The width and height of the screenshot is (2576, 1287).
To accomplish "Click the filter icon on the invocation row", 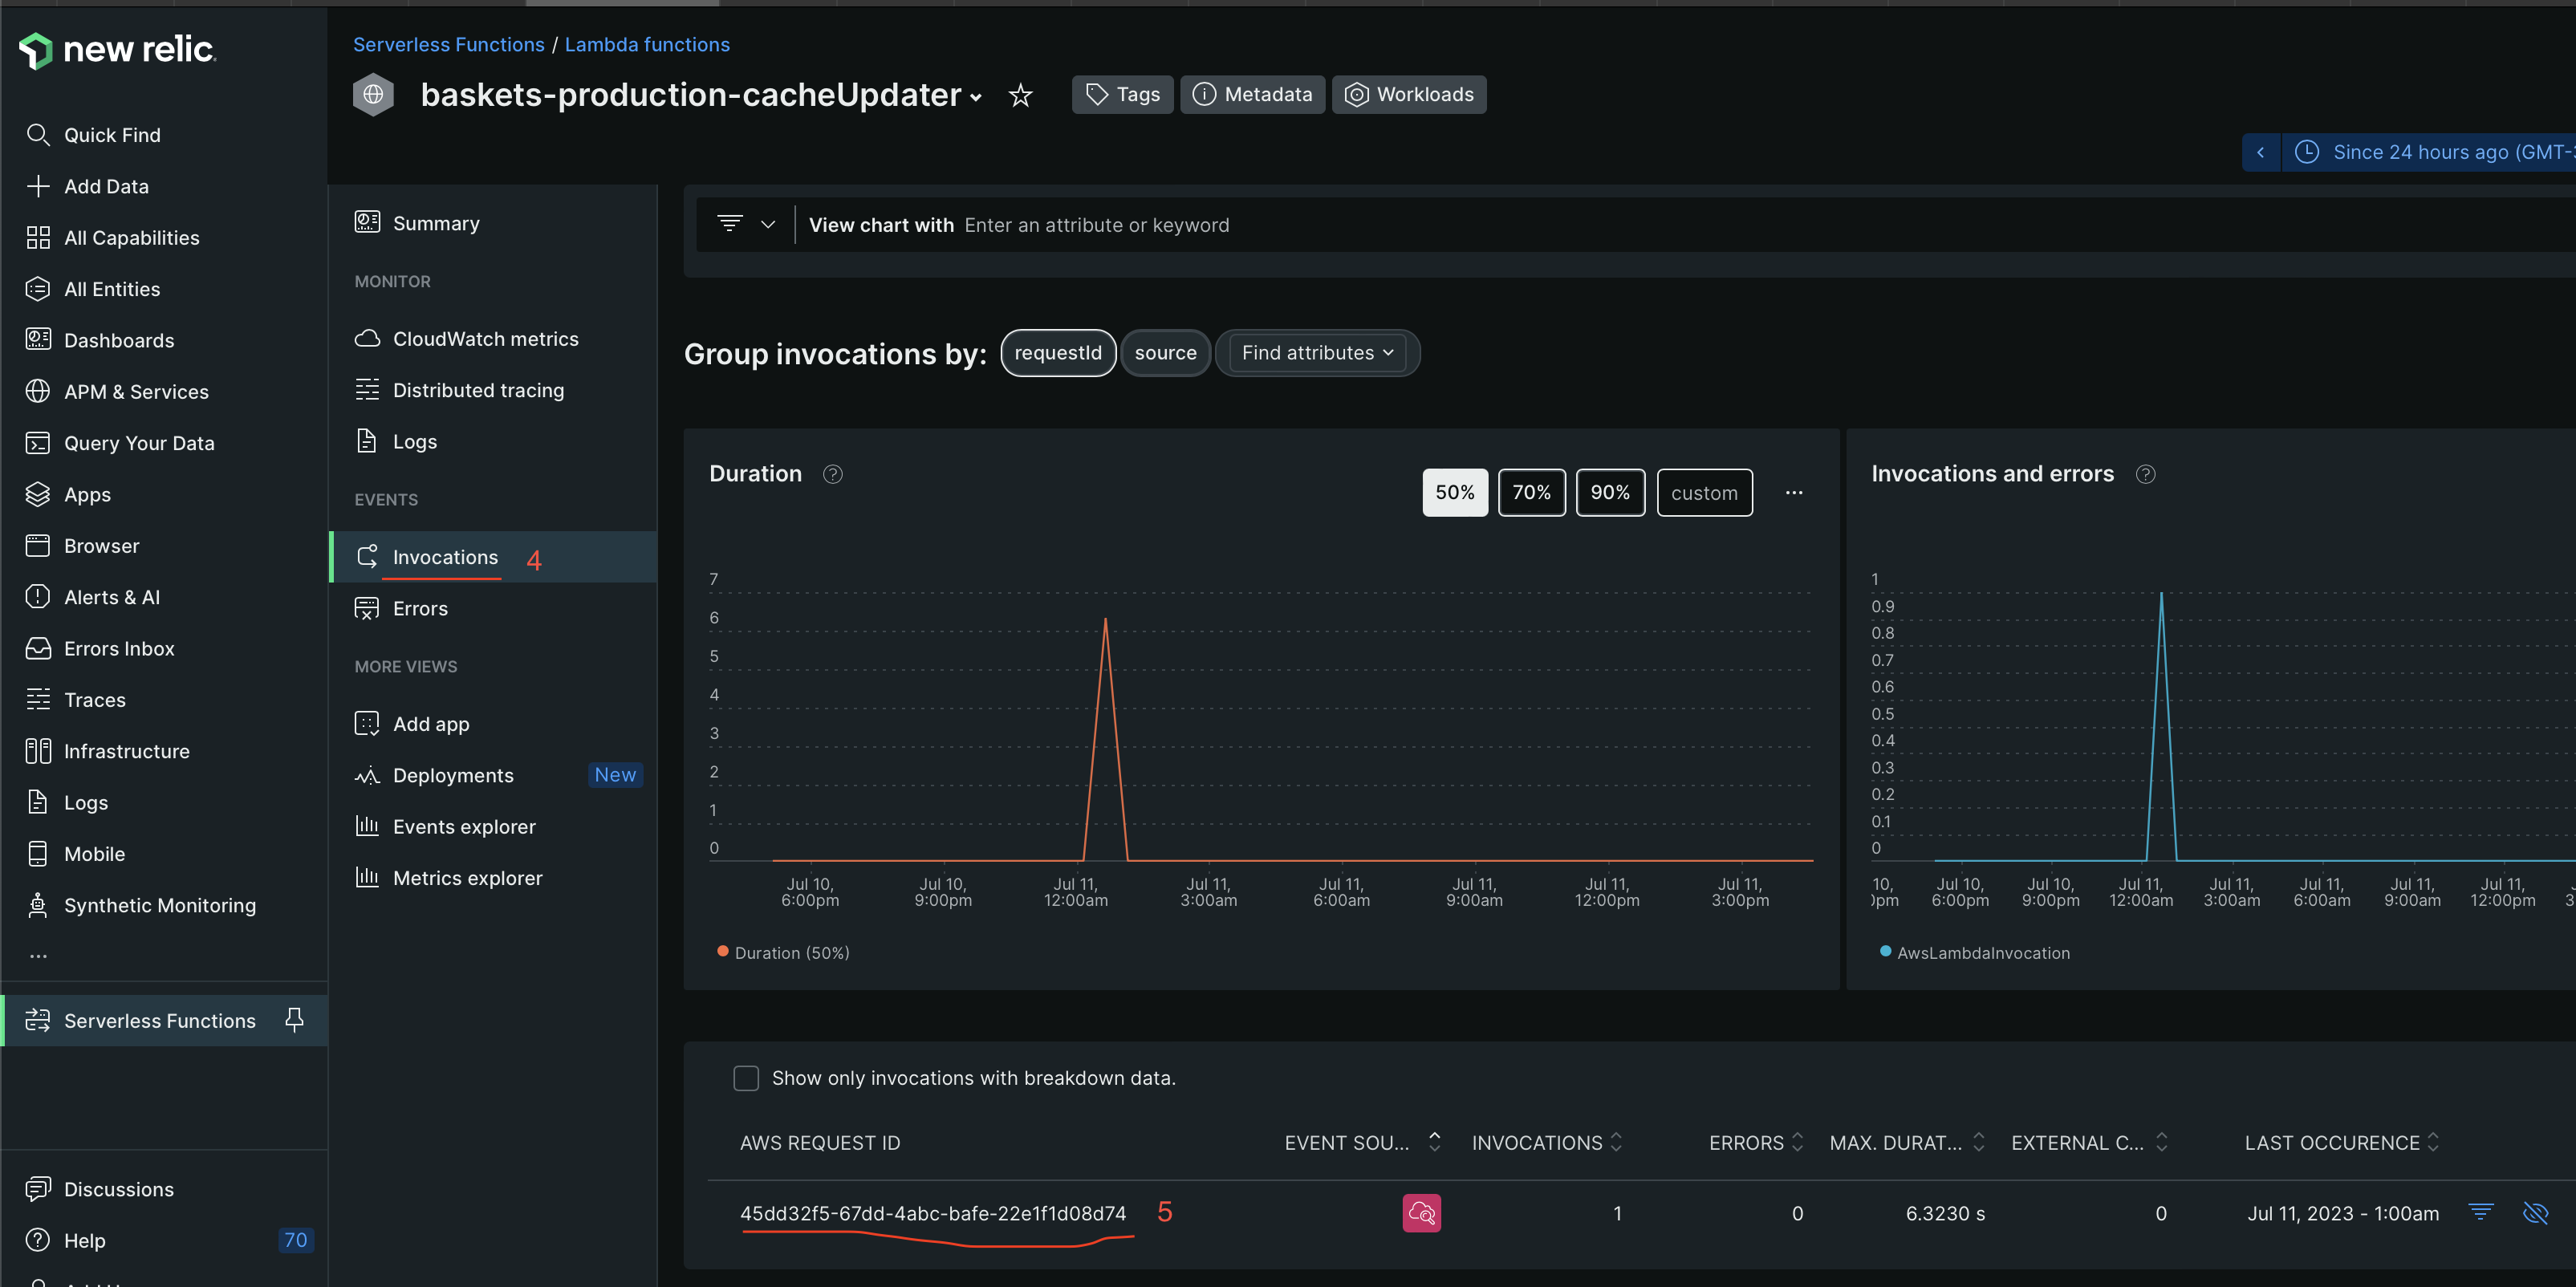I will [2481, 1213].
